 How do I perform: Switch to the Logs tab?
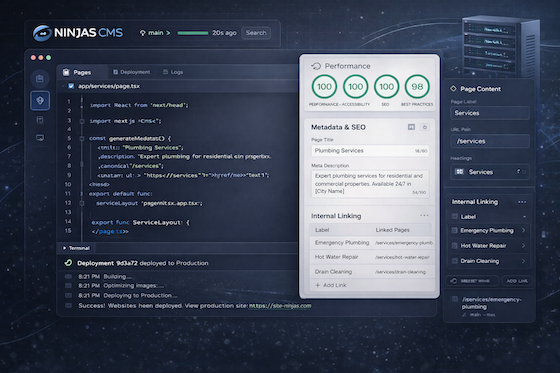173,72
